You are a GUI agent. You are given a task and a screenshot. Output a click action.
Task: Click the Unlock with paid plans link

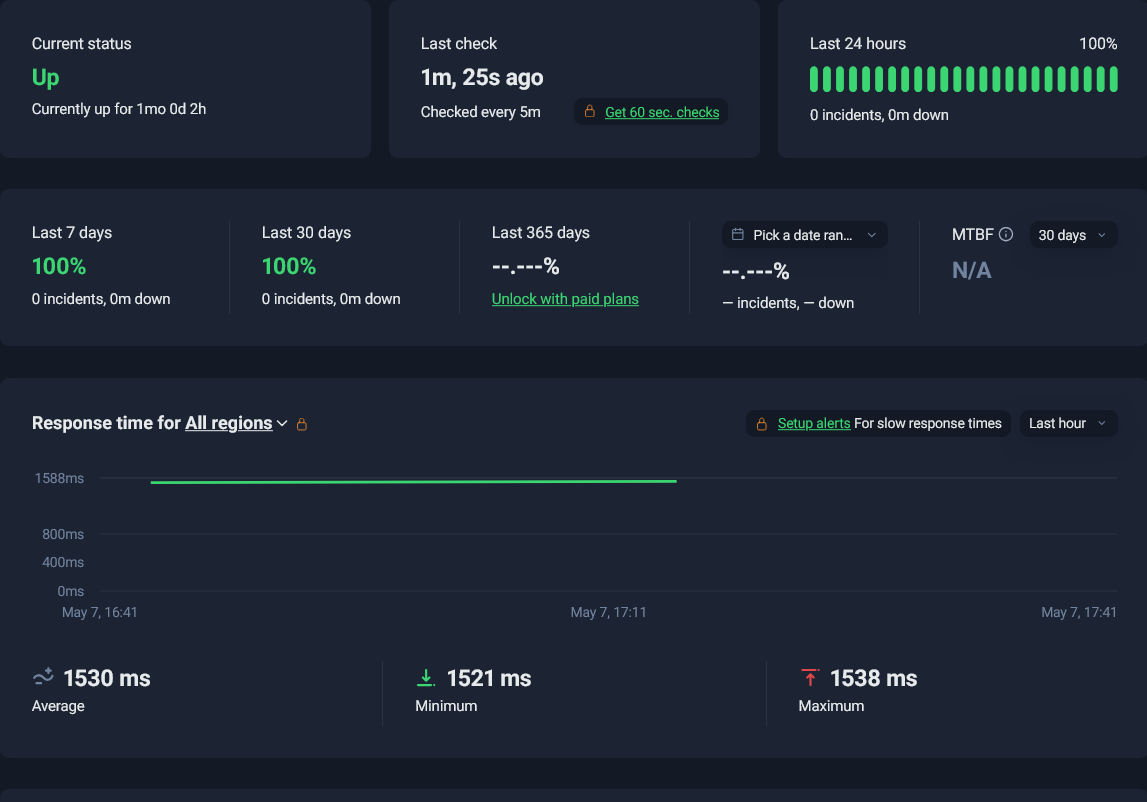[x=565, y=299]
